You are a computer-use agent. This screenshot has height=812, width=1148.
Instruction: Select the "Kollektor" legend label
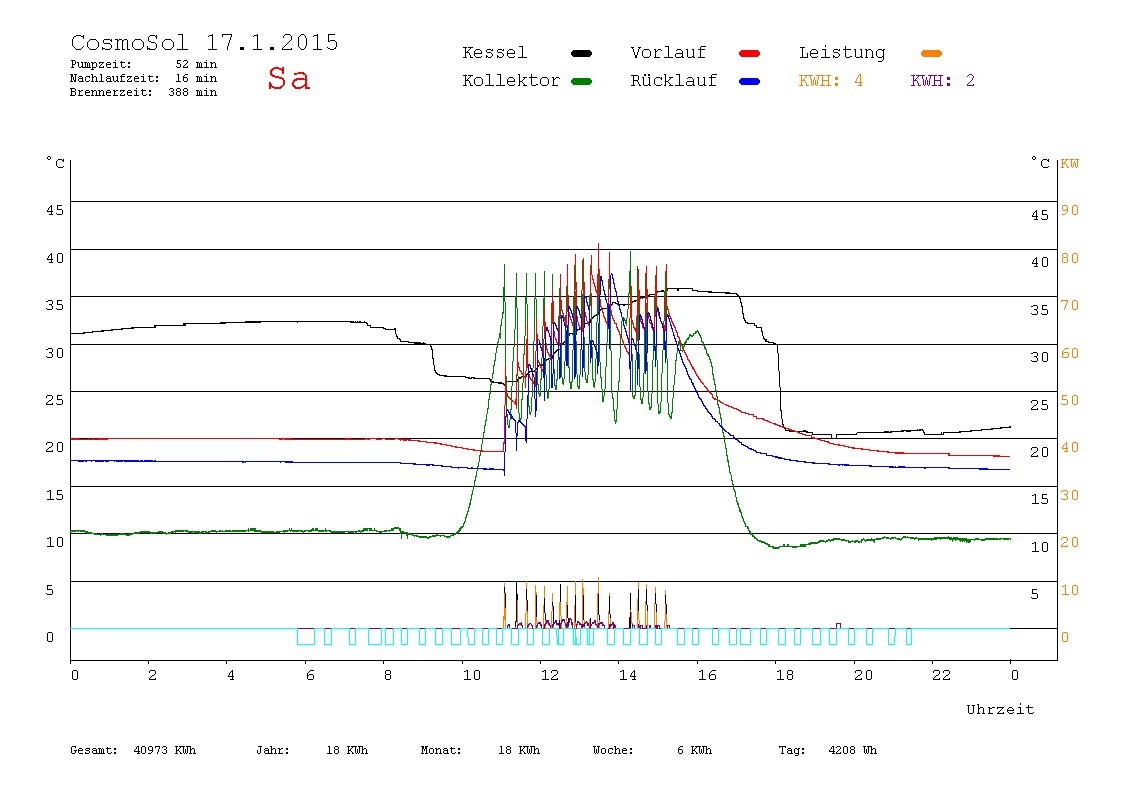point(511,81)
